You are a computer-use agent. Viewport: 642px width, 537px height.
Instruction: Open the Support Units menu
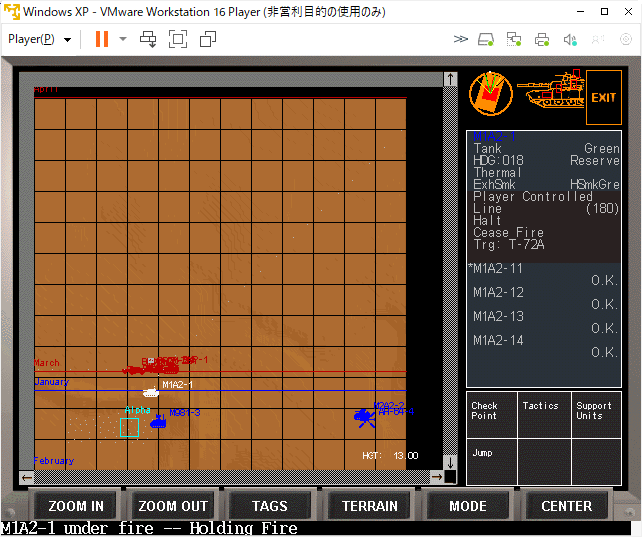click(597, 415)
